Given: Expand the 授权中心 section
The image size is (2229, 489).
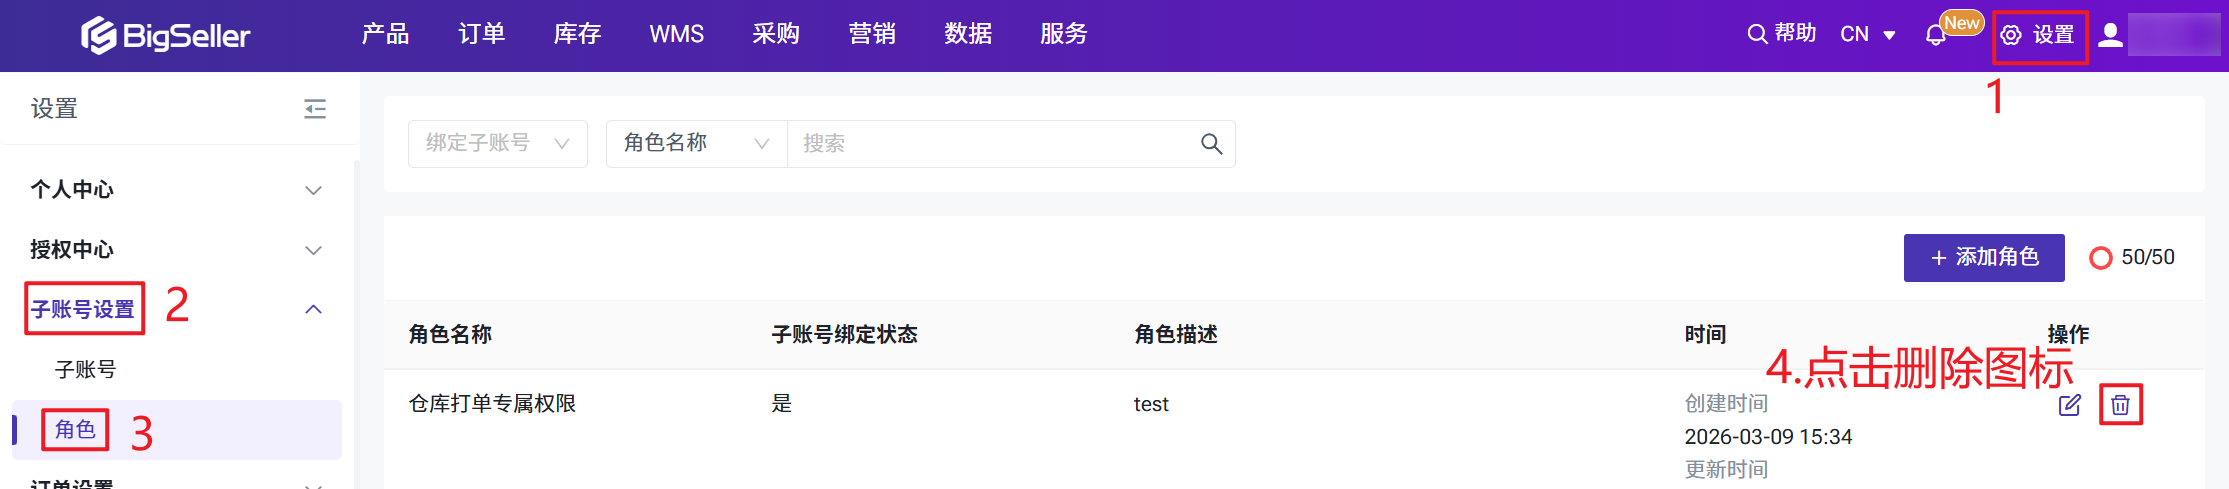Looking at the screenshot, I should pos(313,250).
